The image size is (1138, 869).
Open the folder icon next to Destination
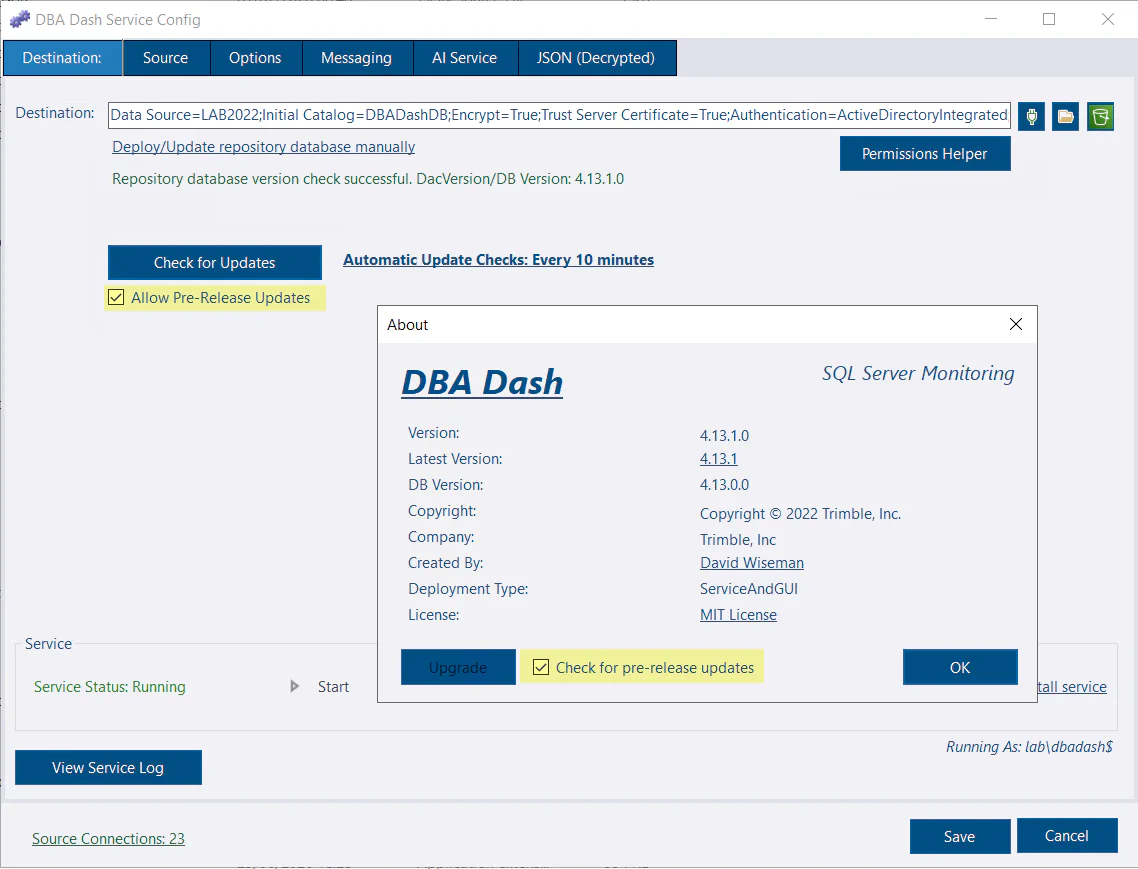[1065, 116]
